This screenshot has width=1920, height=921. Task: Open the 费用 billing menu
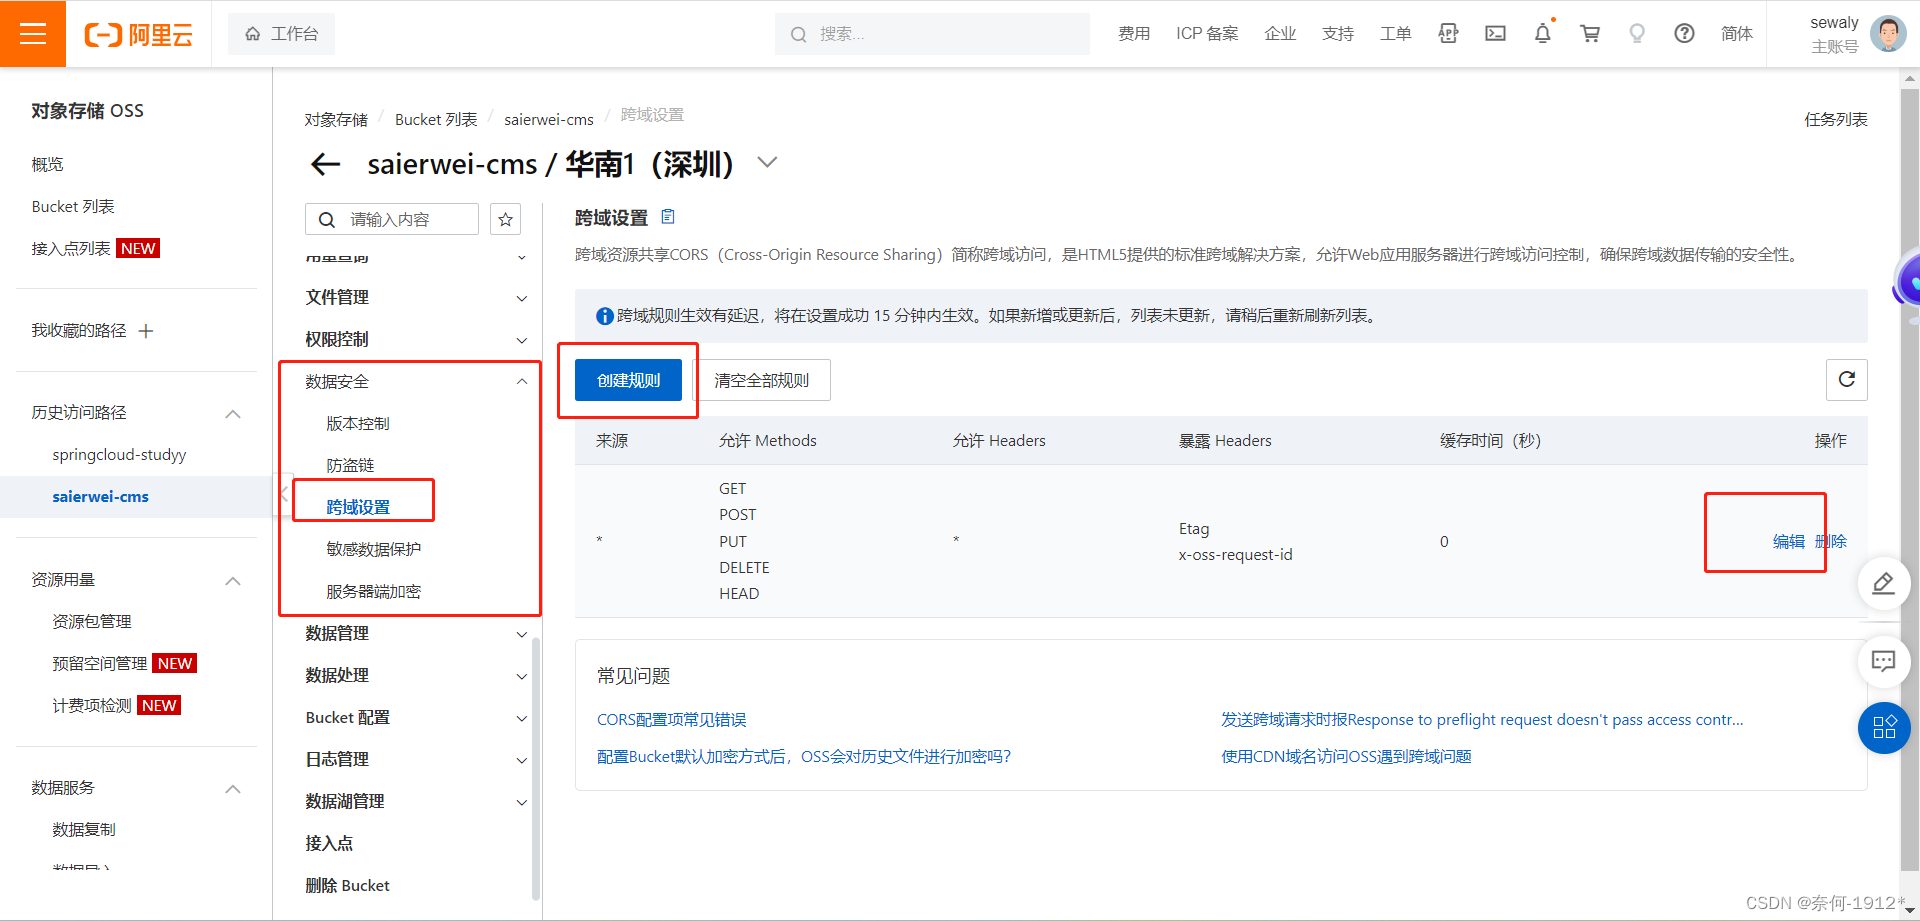[x=1134, y=34]
